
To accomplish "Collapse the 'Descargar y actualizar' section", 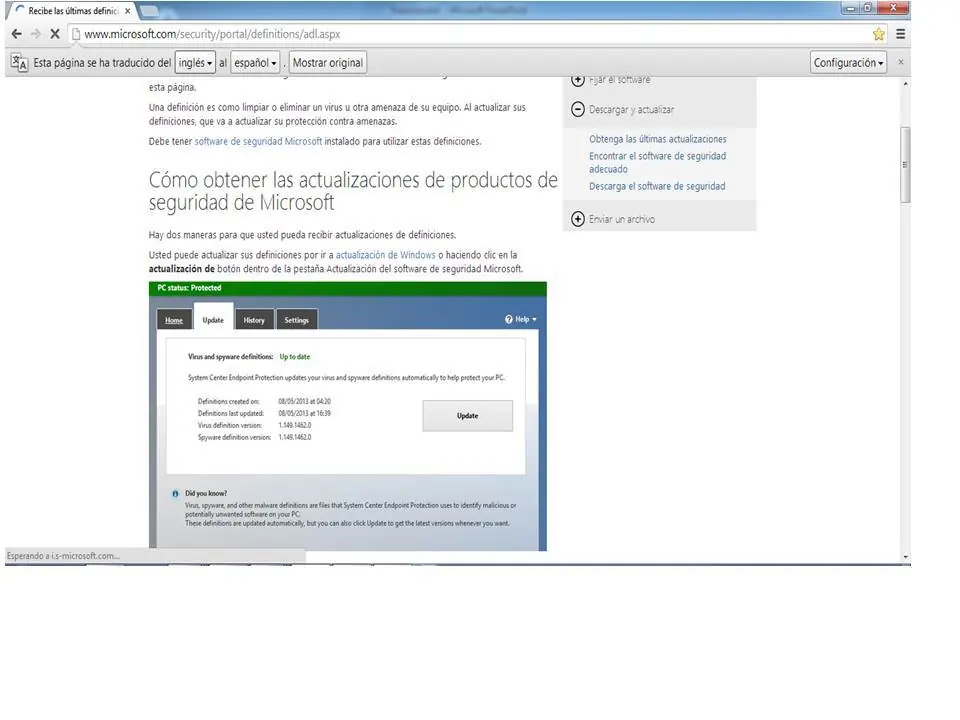I will point(577,110).
